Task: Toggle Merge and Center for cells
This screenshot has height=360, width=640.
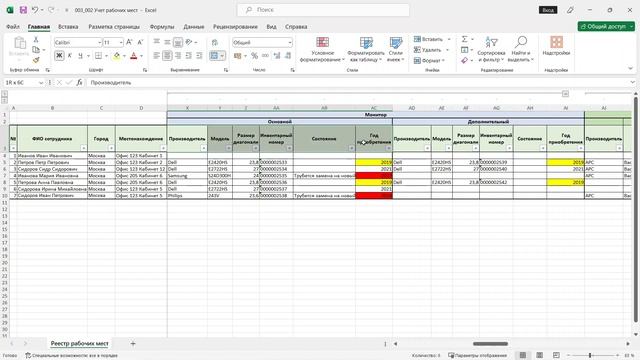Action: coord(214,56)
